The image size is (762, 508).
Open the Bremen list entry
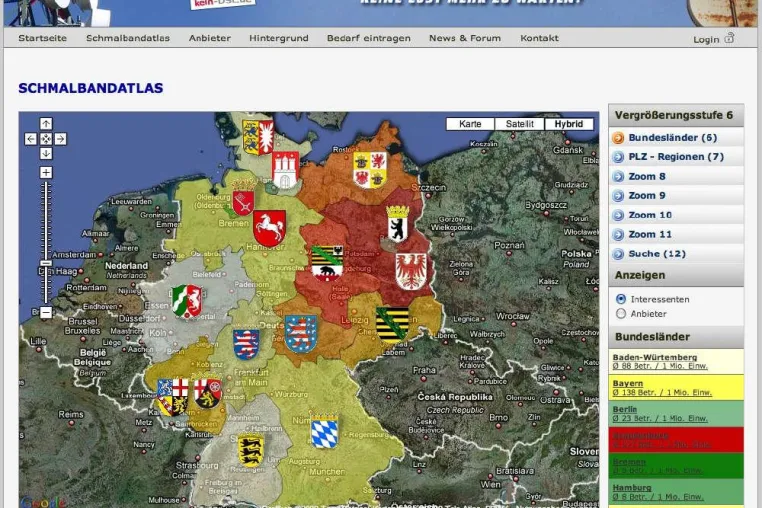[x=676, y=466]
